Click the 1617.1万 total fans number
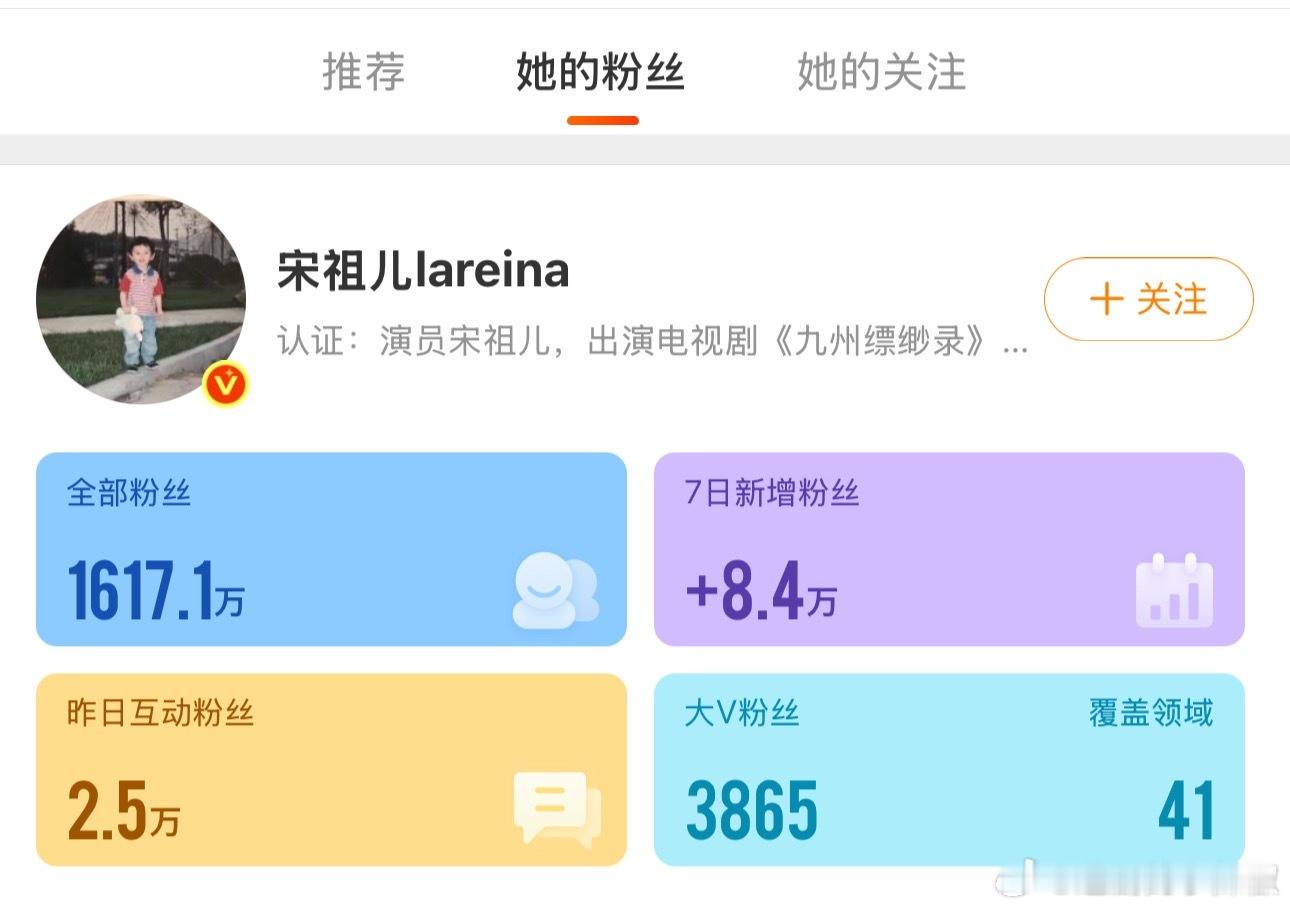Image resolution: width=1290 pixels, height=910 pixels. (156, 591)
